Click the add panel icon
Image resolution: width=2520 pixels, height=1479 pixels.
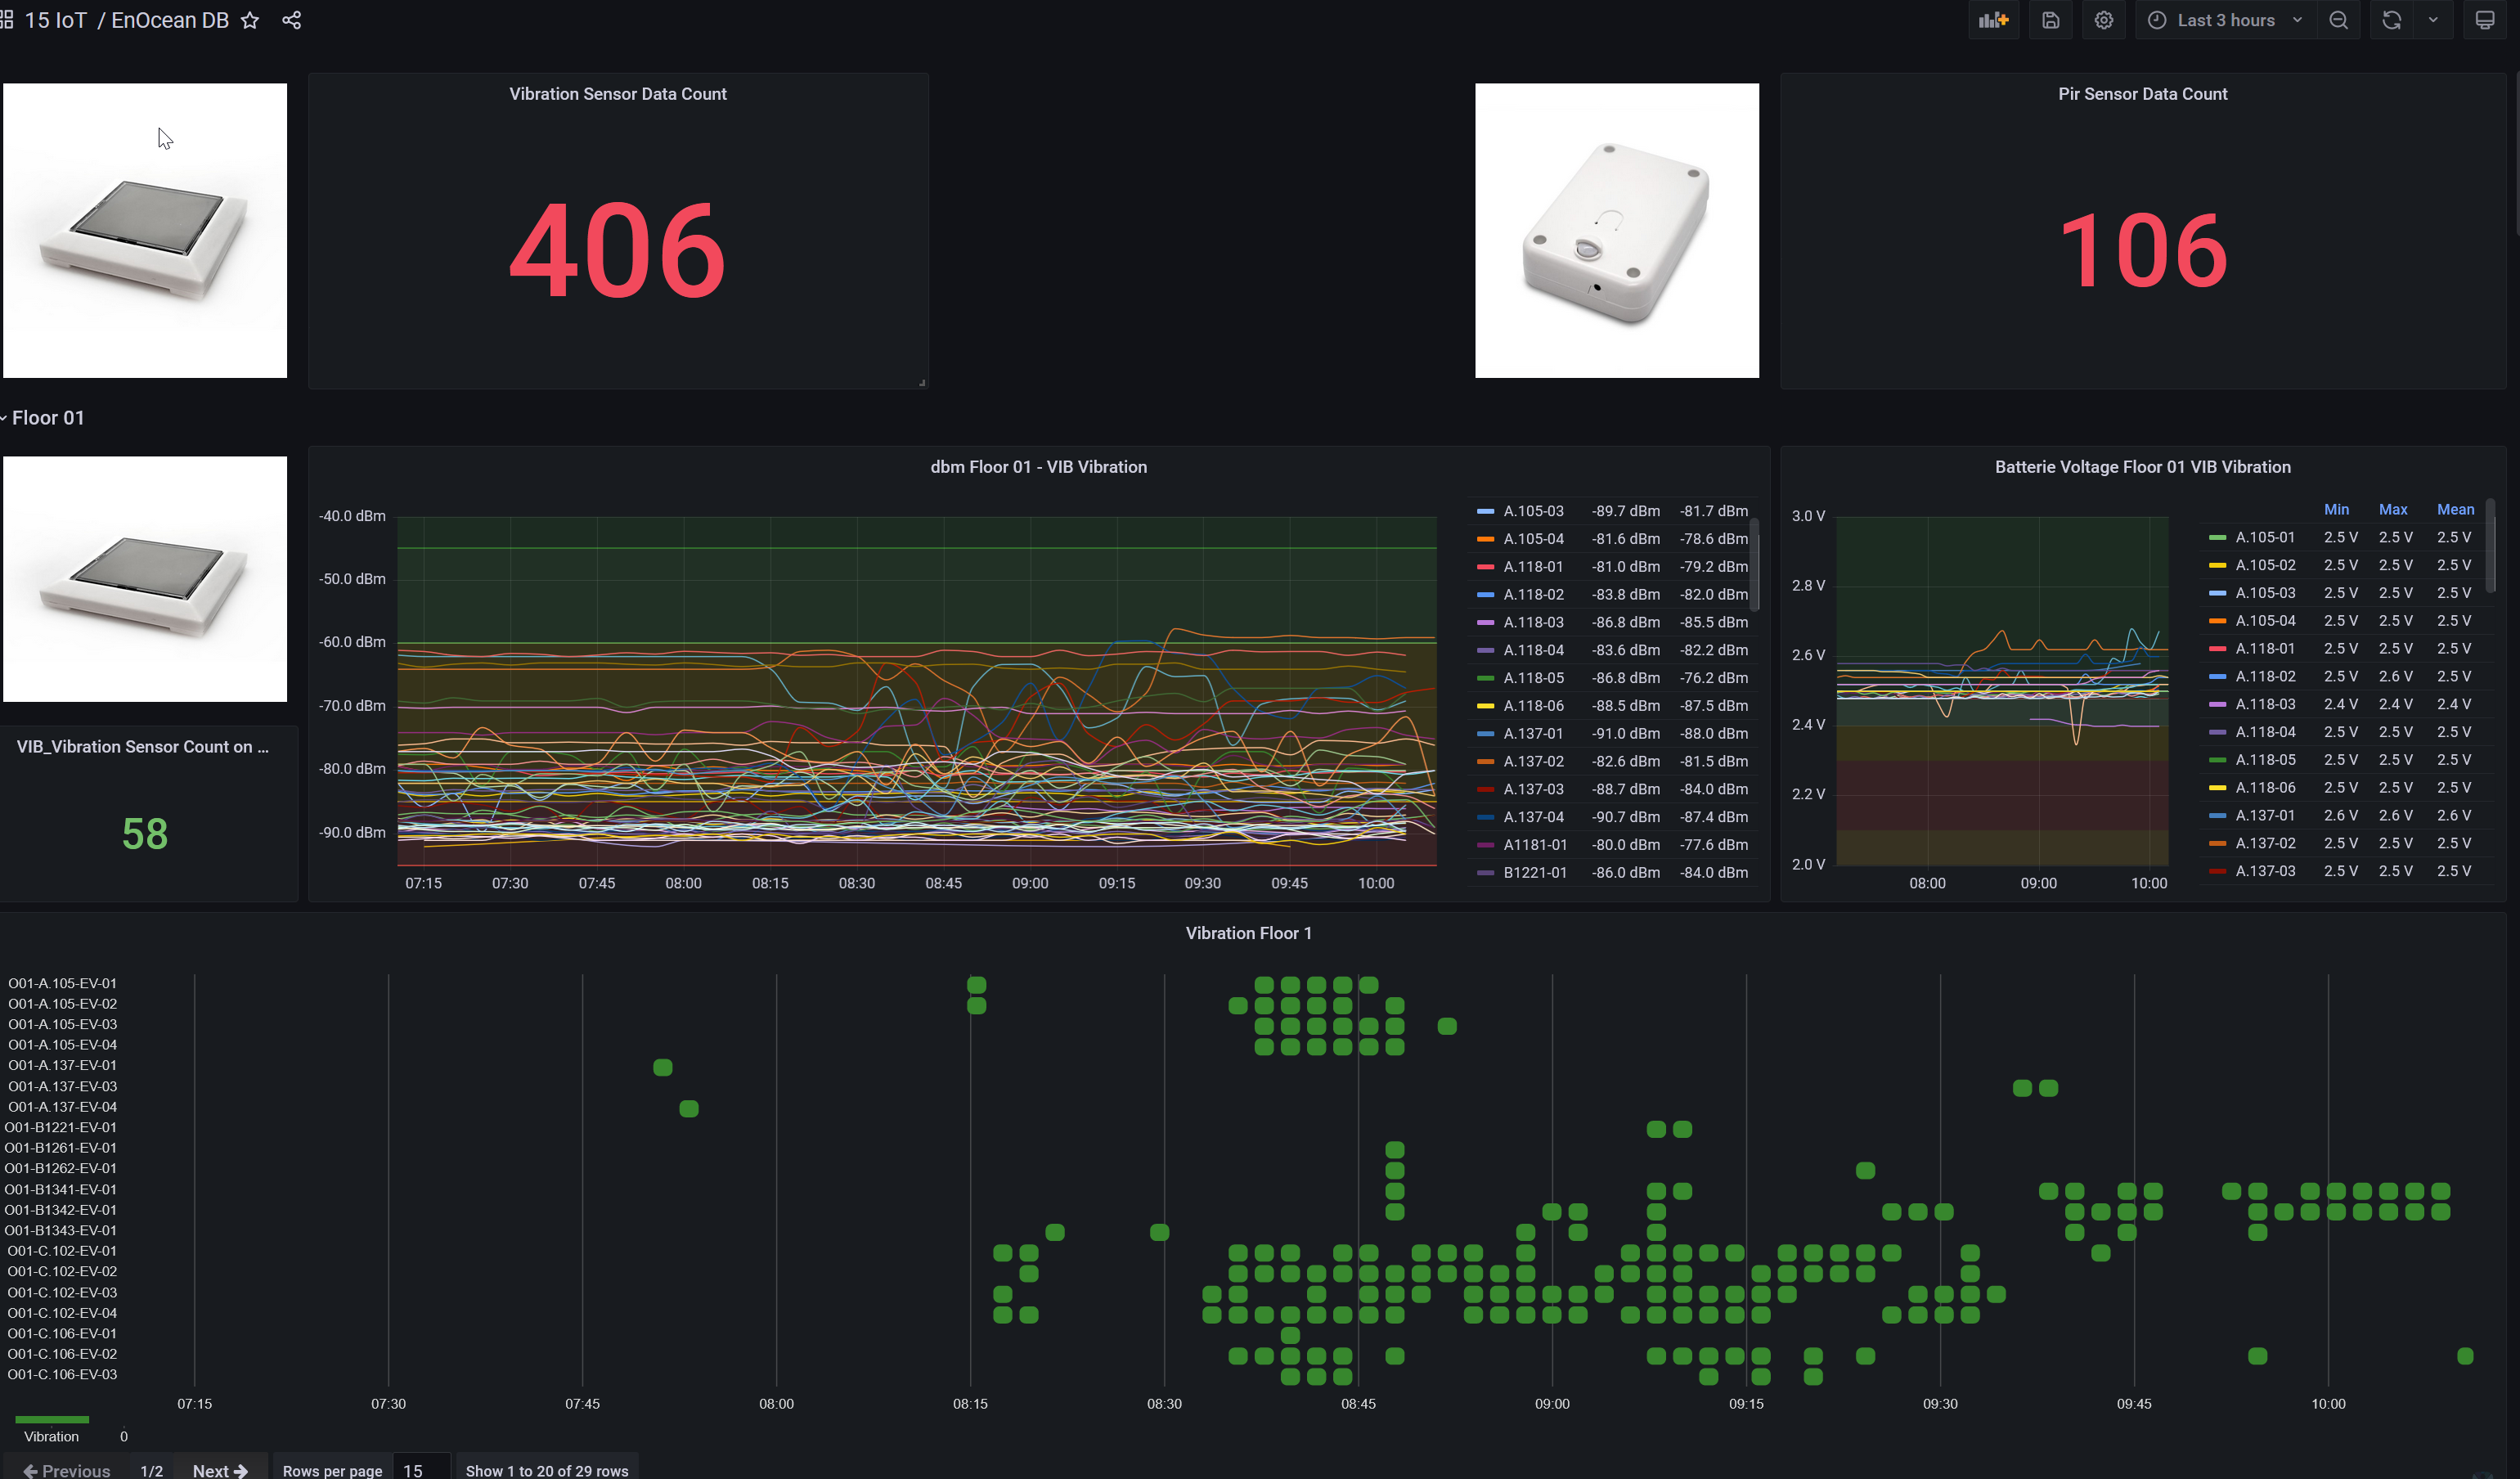[x=1993, y=20]
